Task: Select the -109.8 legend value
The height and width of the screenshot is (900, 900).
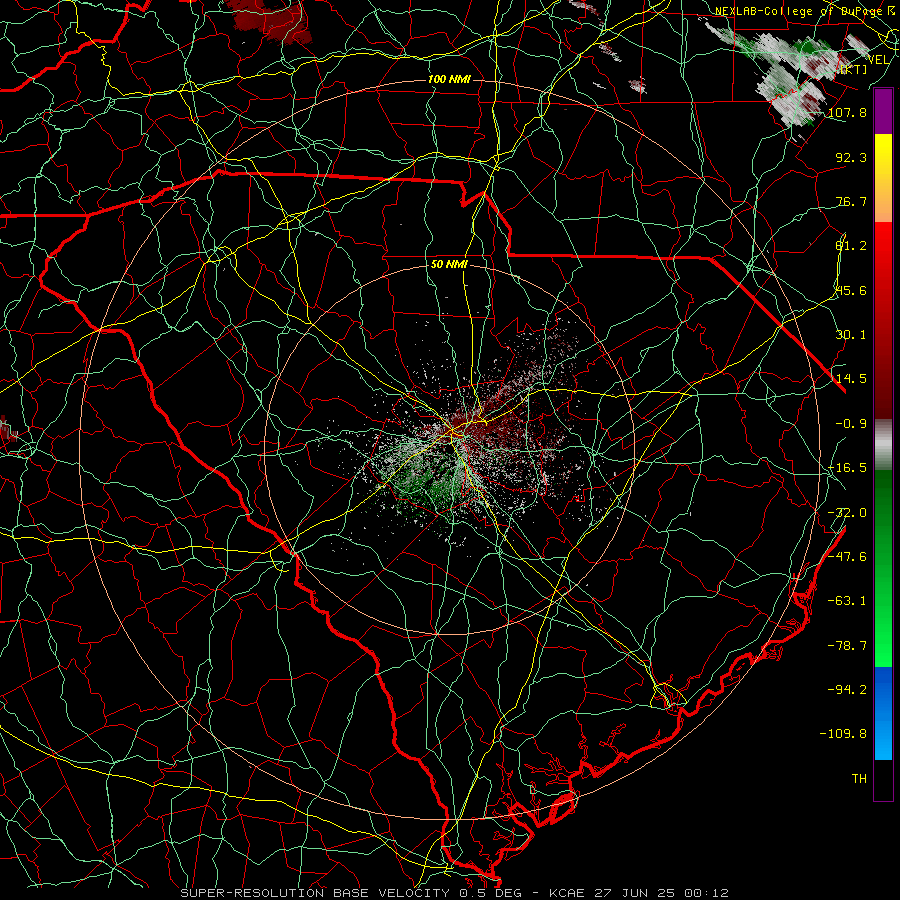Action: click(x=844, y=734)
